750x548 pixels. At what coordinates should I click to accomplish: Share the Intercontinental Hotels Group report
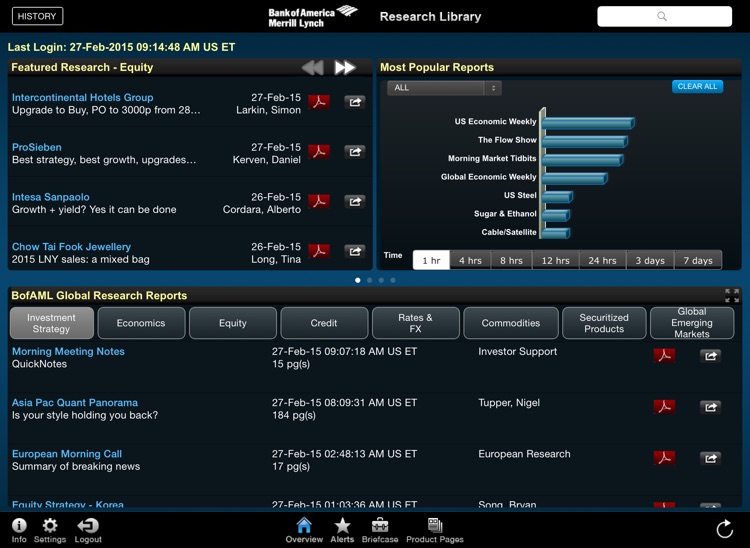355,102
